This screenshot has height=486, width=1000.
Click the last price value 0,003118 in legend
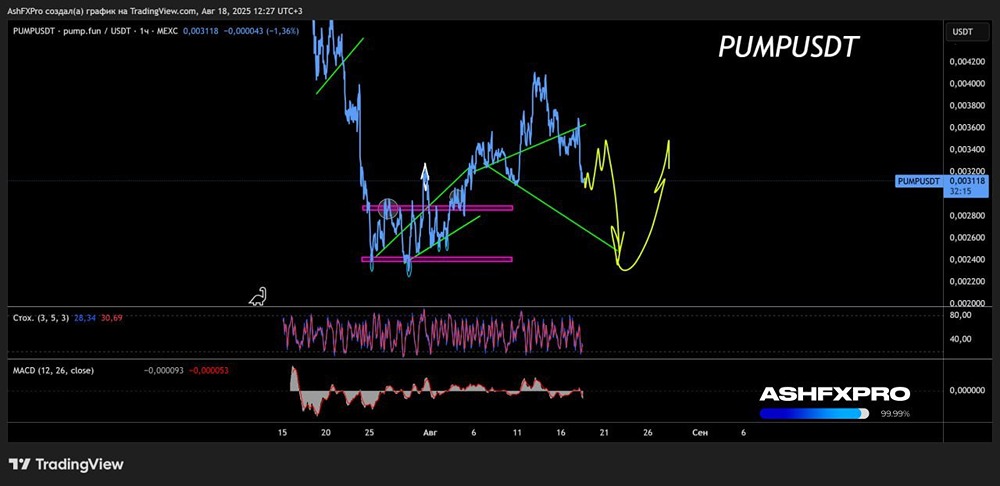[x=199, y=30]
